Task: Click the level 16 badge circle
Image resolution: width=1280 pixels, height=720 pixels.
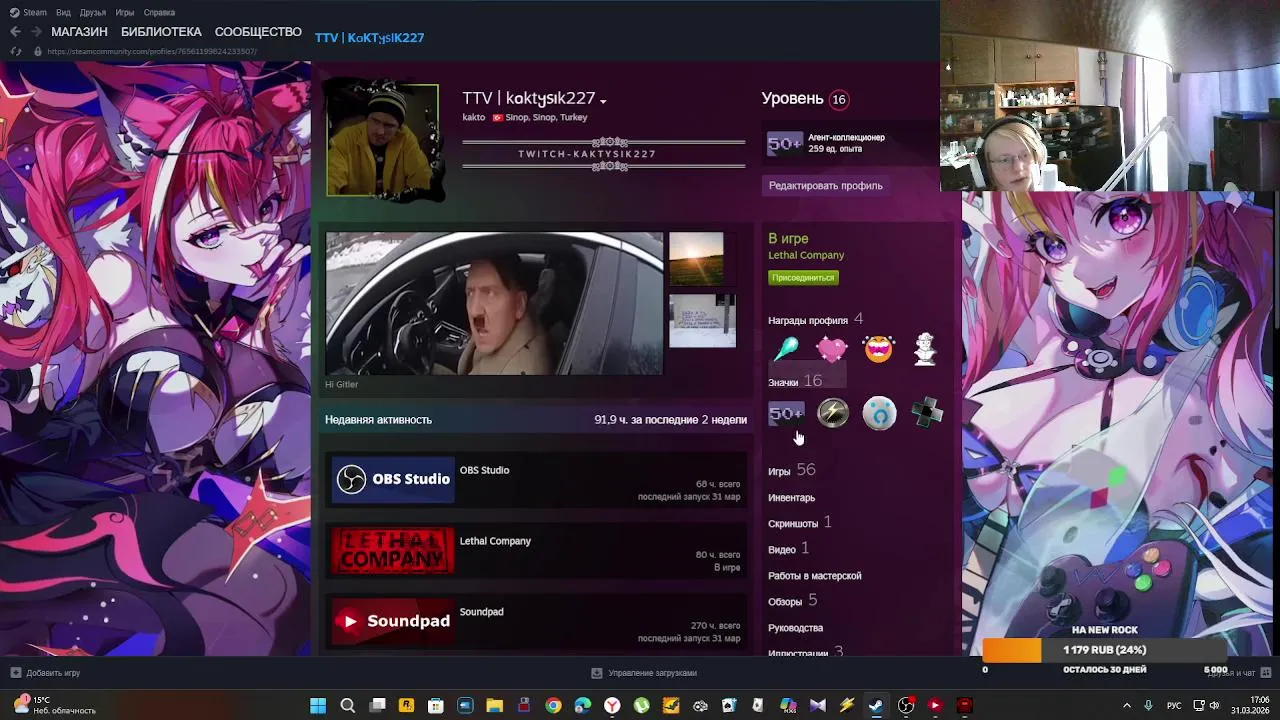Action: point(839,99)
